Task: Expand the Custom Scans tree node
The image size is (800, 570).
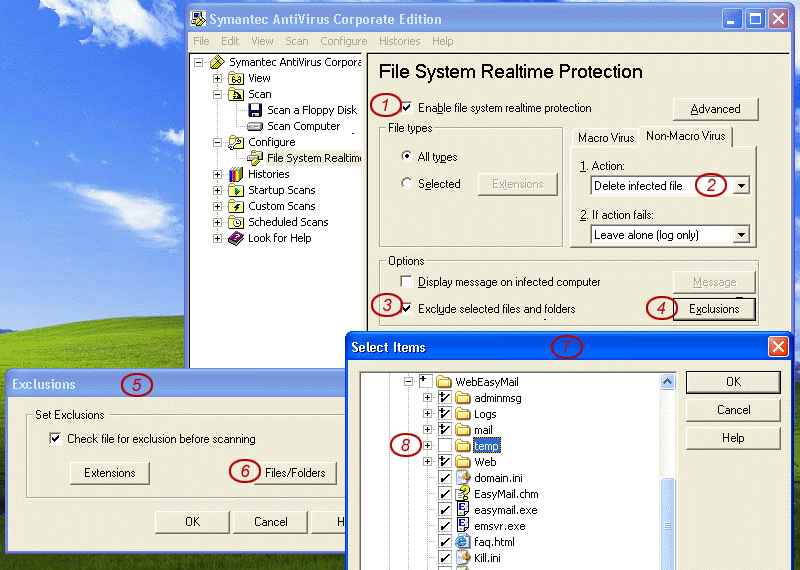Action: click(217, 206)
